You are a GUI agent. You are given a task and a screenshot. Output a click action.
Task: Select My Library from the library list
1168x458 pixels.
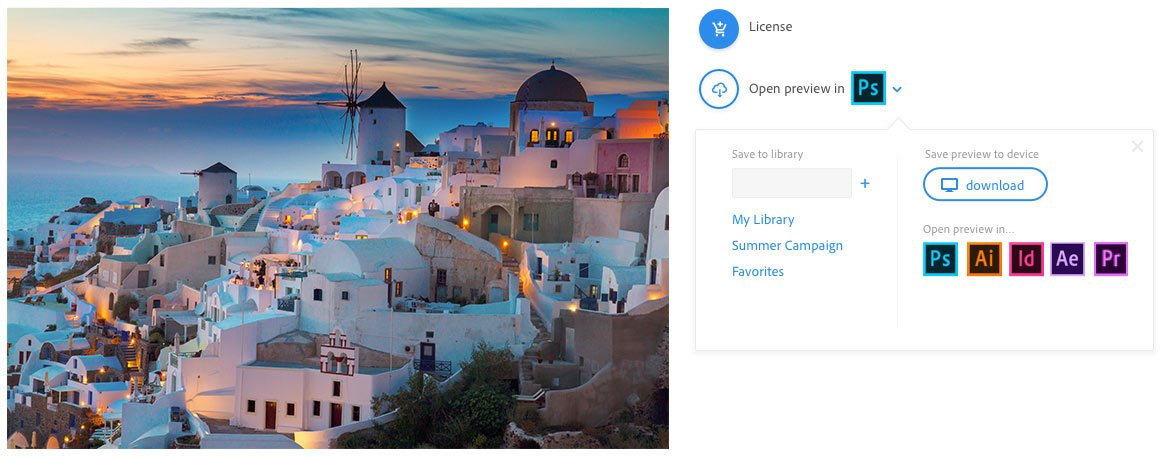pos(763,220)
